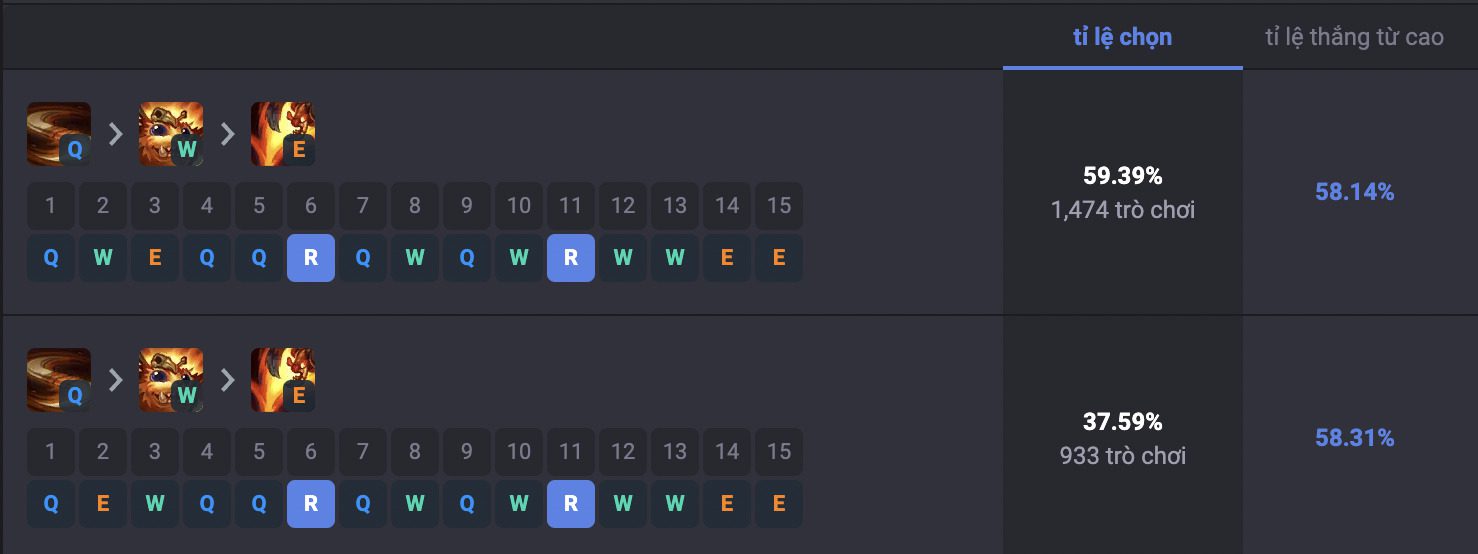The width and height of the screenshot is (1478, 554).
Task: Select the 37.59% pick rate cell
Action: pyautogui.click(x=1123, y=438)
